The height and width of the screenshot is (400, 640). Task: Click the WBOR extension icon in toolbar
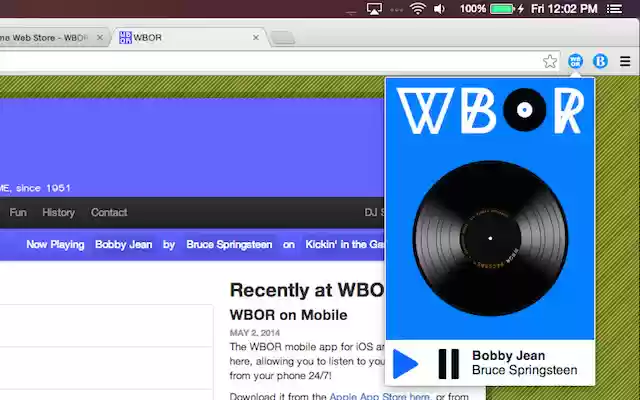pos(575,61)
